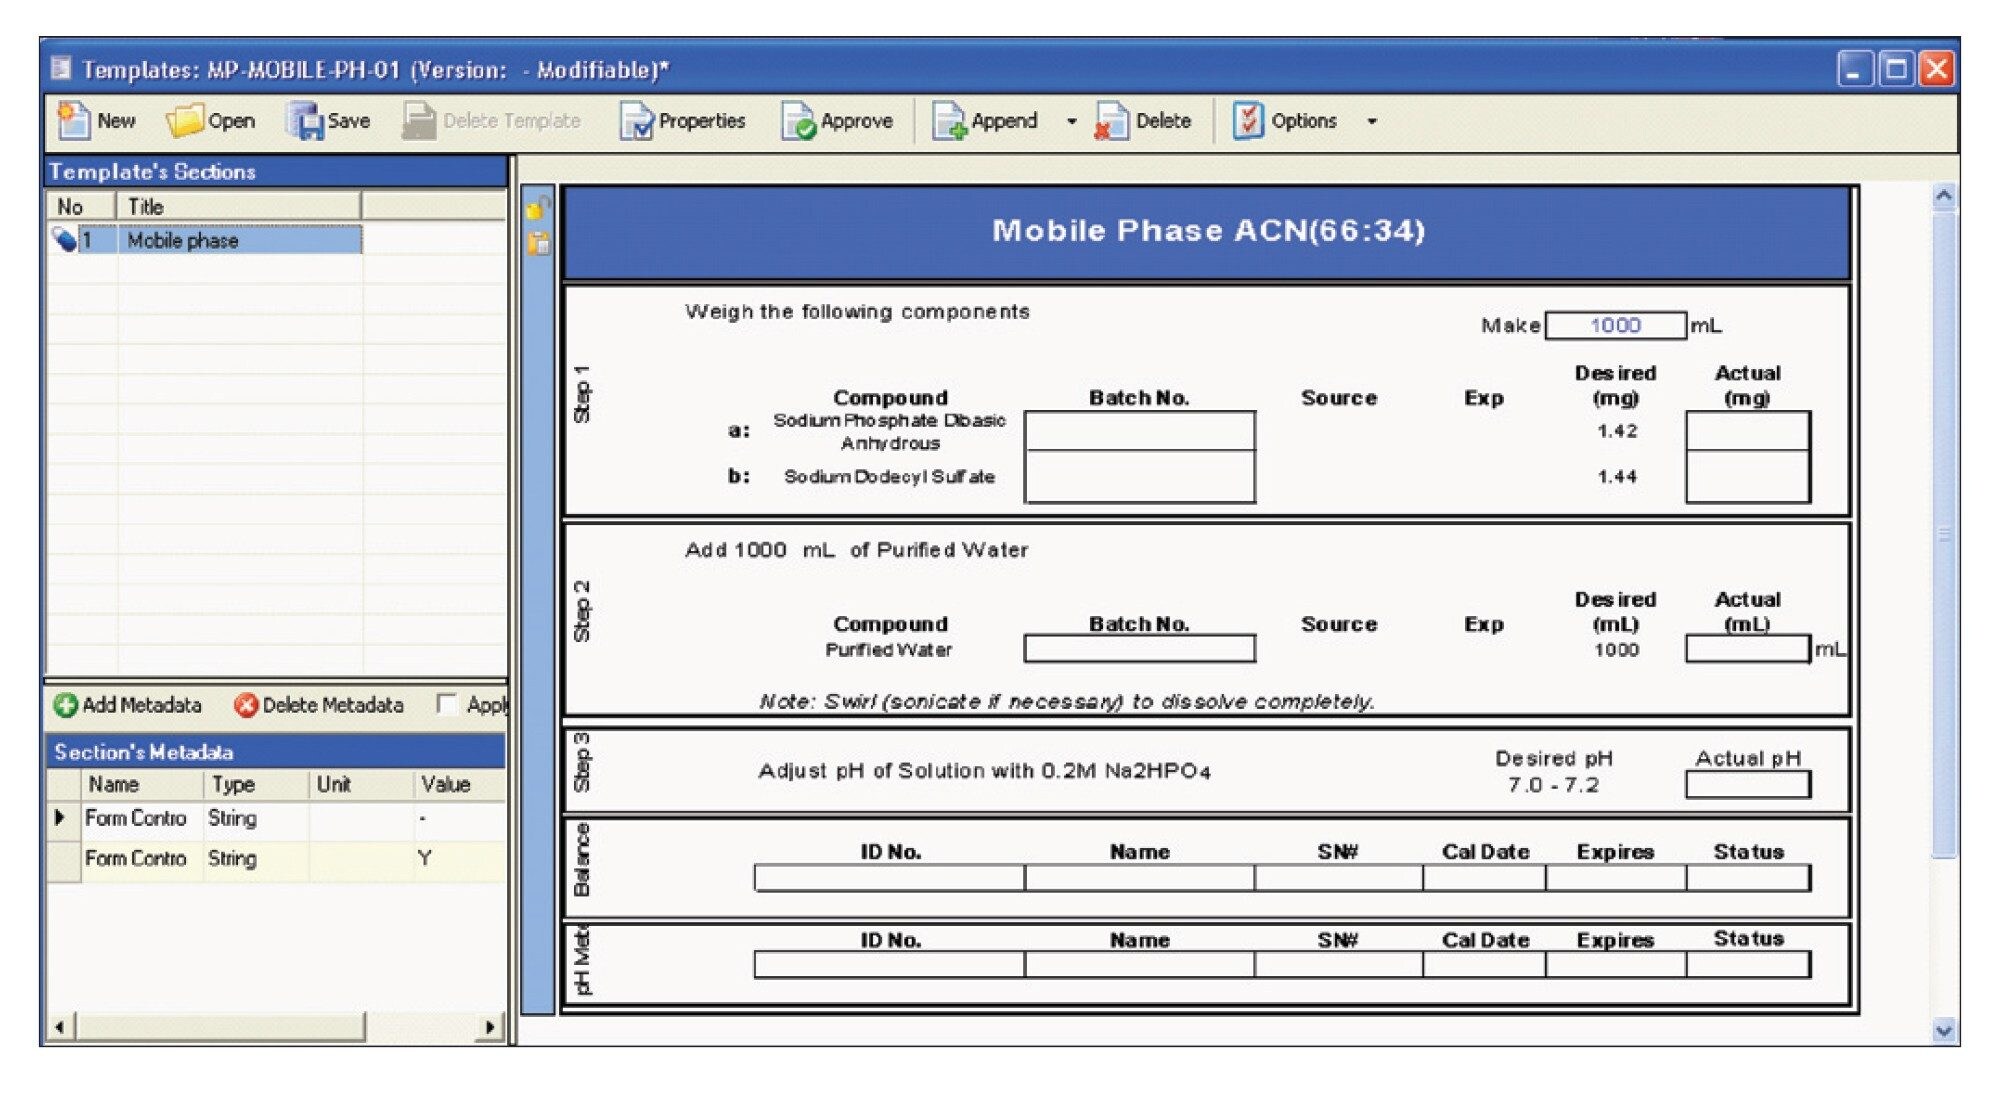This screenshot has width=2000, height=1095.
Task: Click the Title column header
Action: click(239, 207)
